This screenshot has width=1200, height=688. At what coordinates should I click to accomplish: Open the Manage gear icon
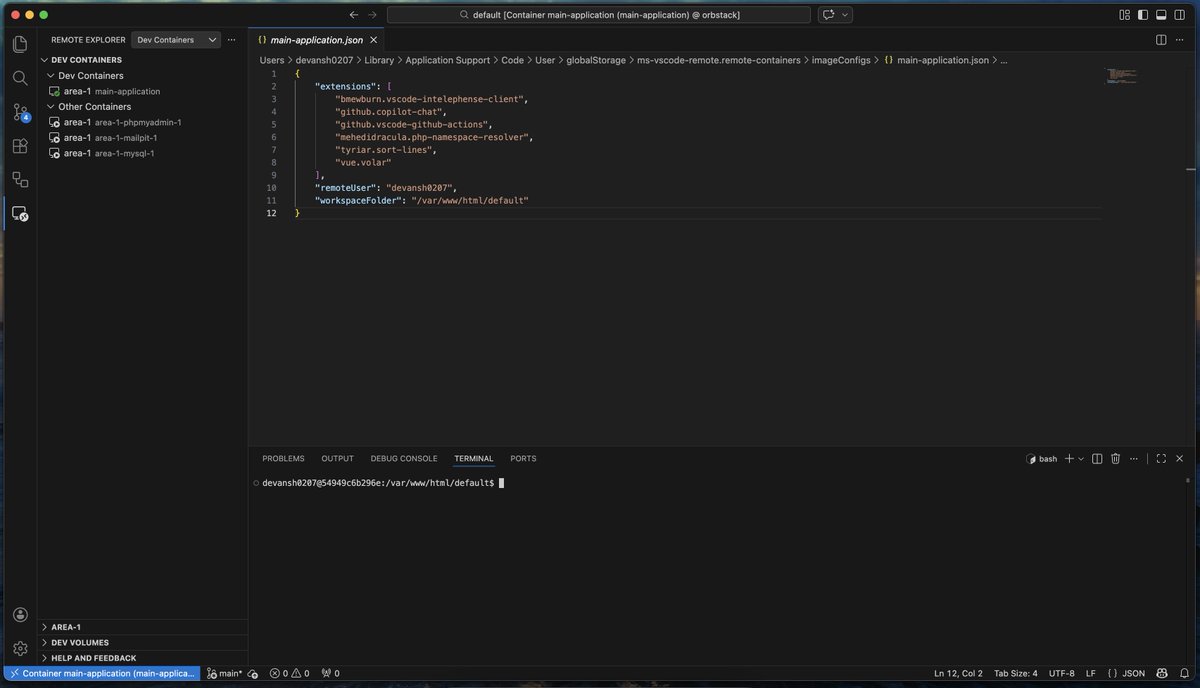[20, 648]
